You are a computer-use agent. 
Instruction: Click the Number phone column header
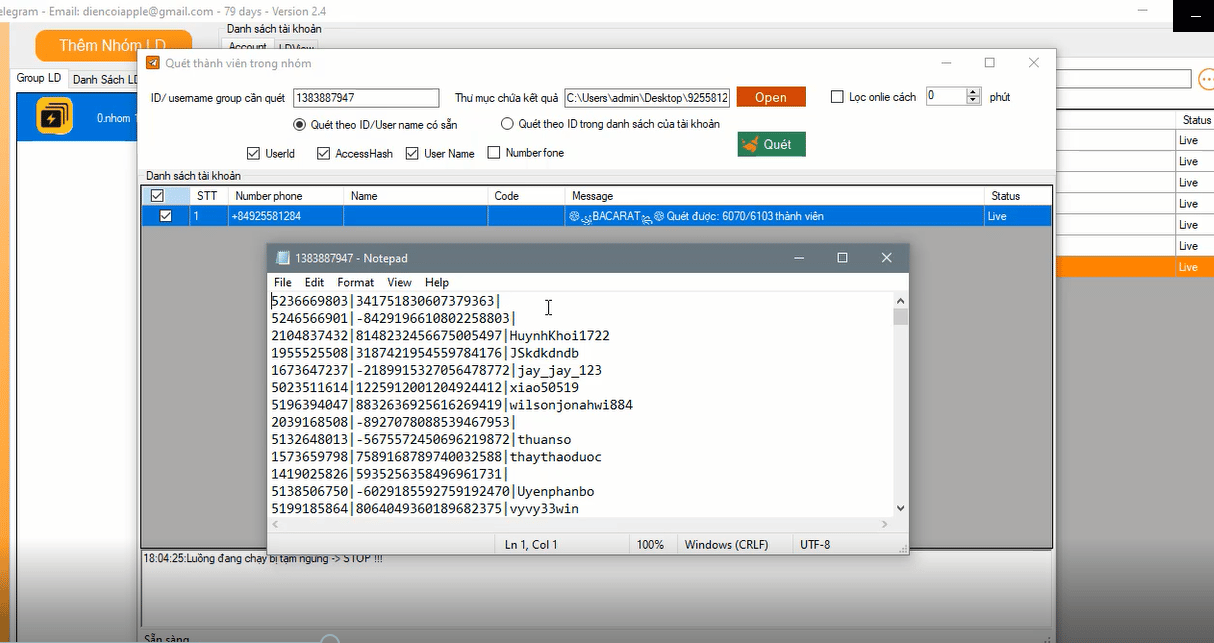click(x=286, y=196)
